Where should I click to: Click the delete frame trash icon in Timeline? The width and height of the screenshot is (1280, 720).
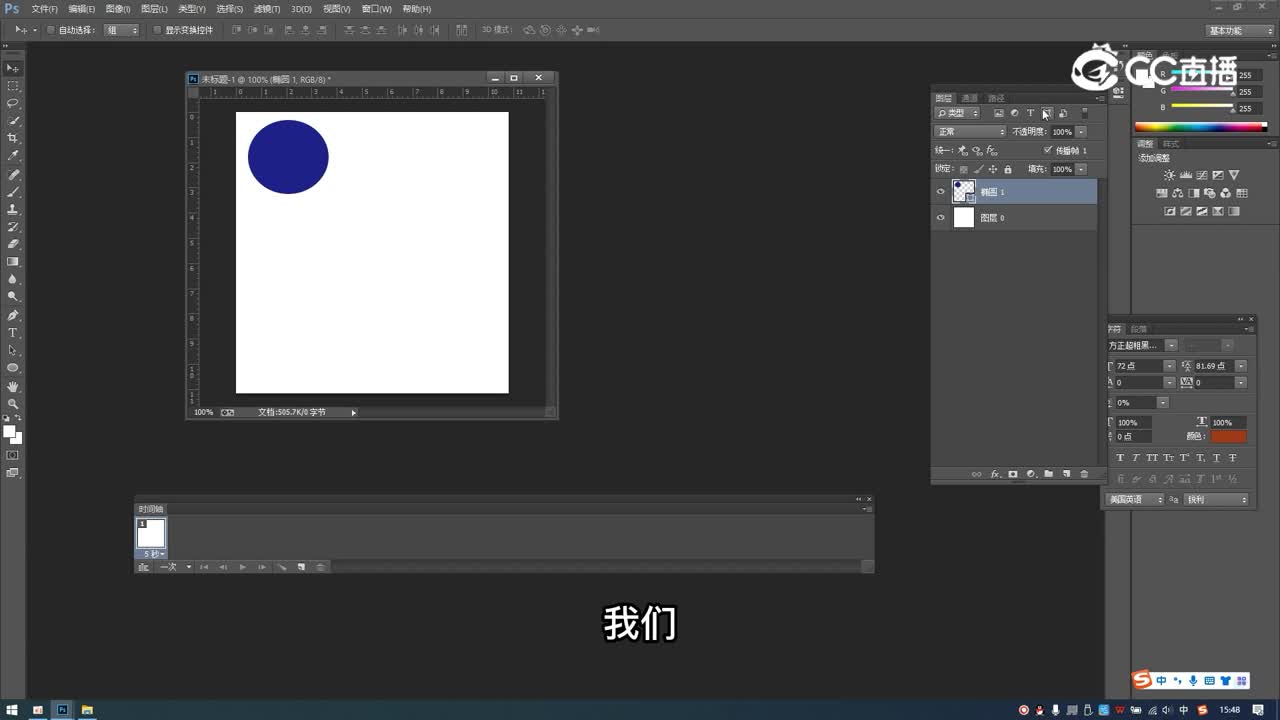pyautogui.click(x=320, y=566)
